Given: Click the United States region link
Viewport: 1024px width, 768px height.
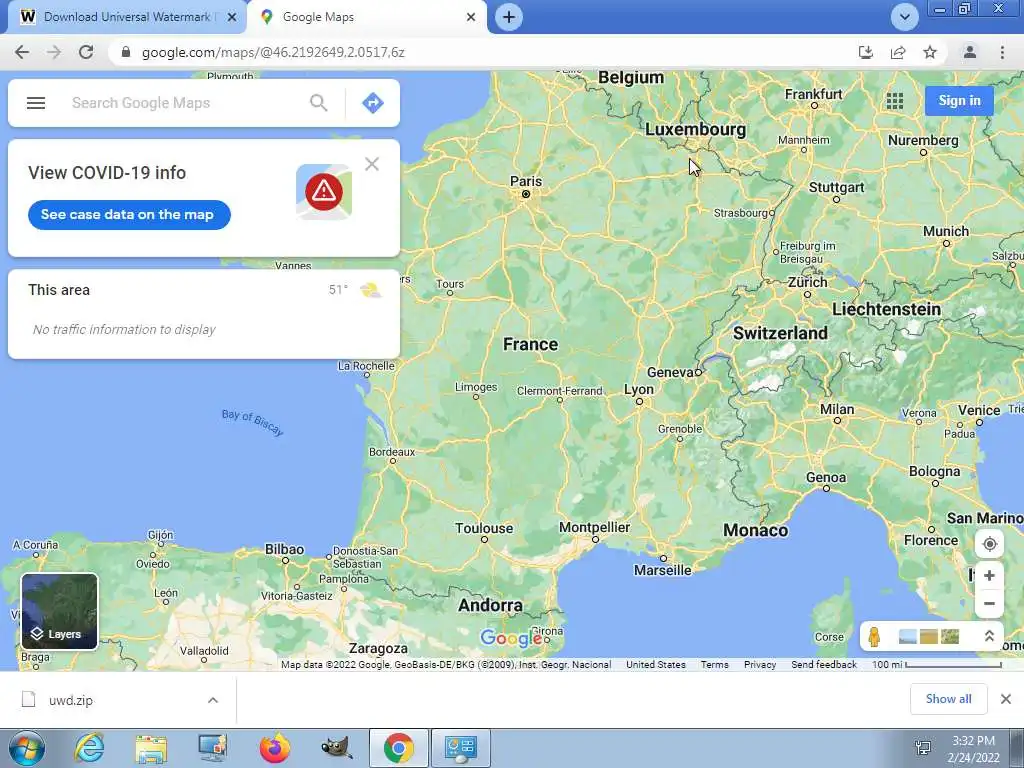Looking at the screenshot, I should 656,664.
